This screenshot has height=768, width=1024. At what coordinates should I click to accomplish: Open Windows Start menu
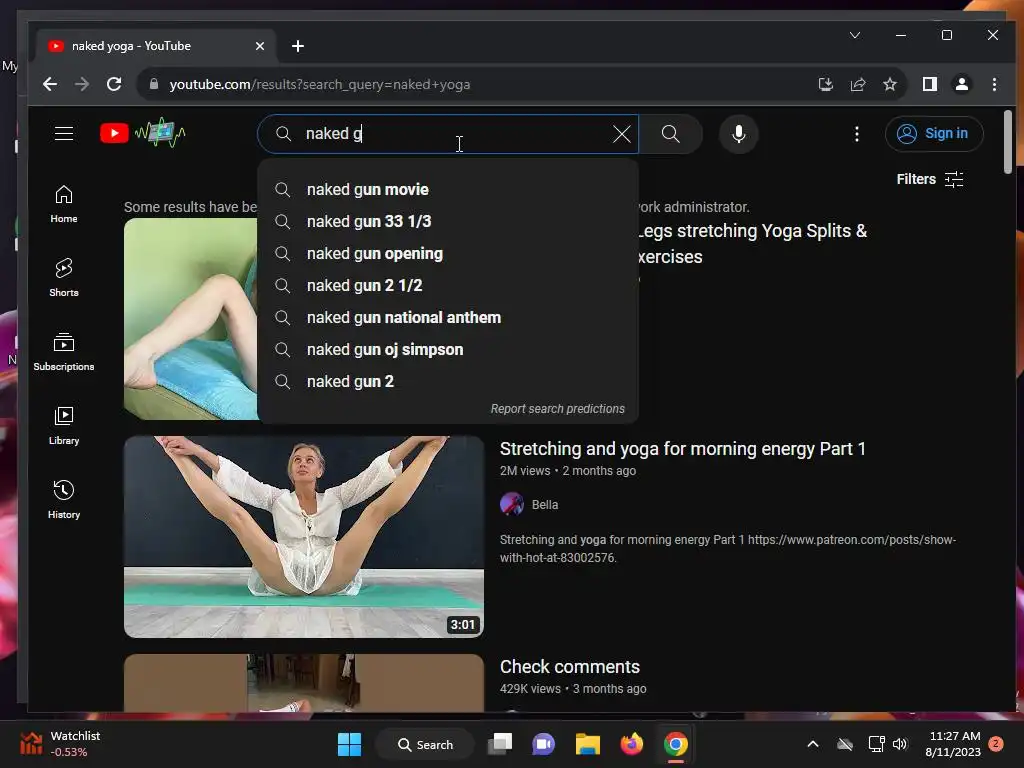[x=349, y=744]
